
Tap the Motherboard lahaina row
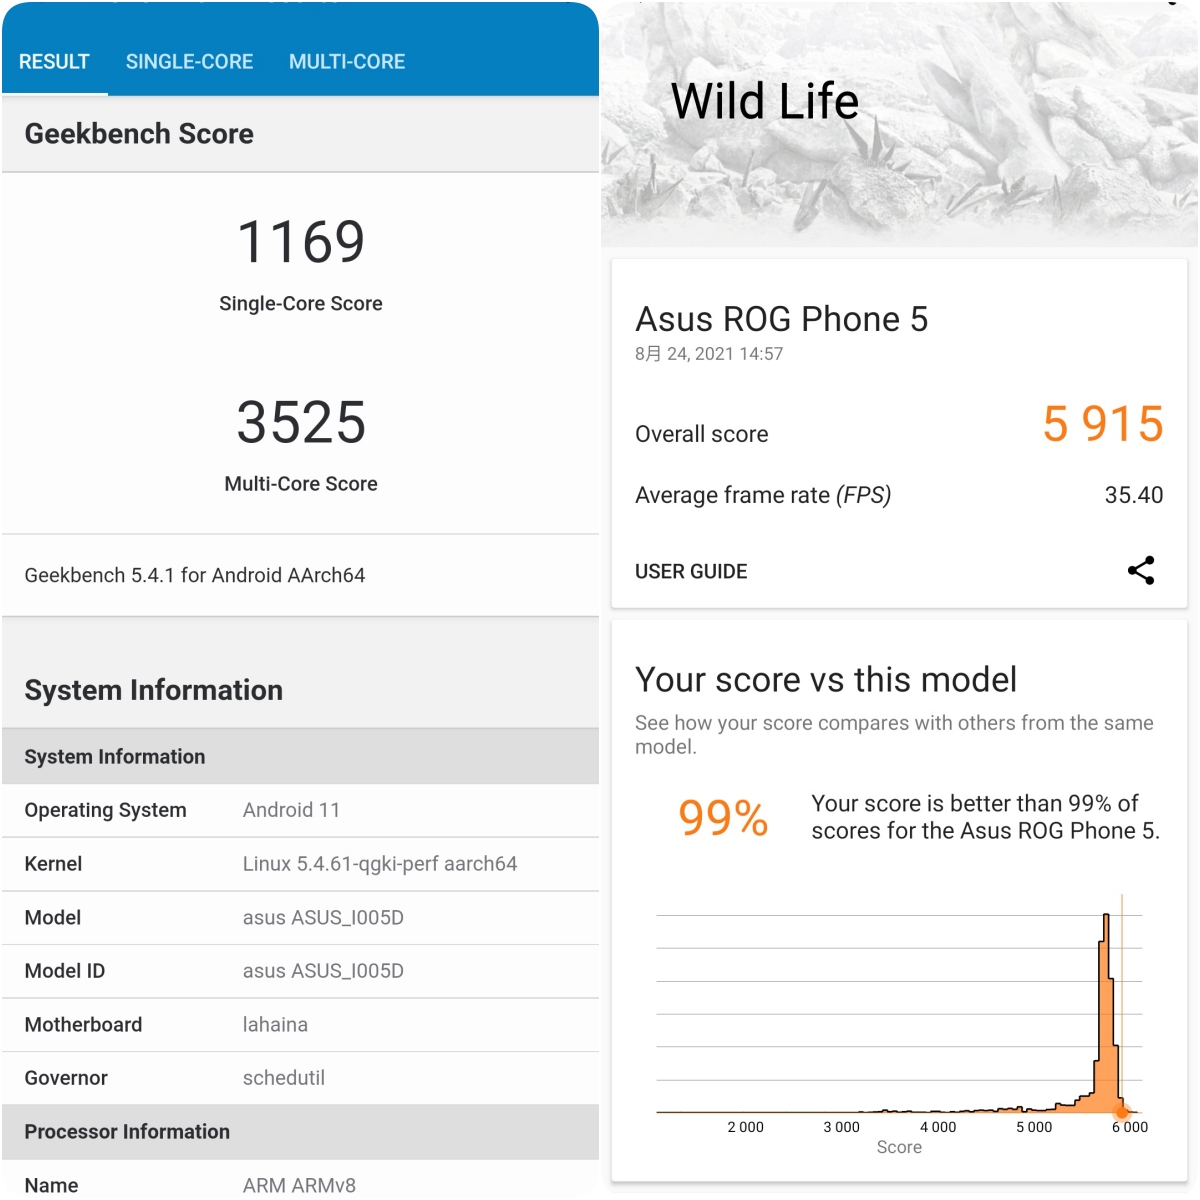(300, 1024)
